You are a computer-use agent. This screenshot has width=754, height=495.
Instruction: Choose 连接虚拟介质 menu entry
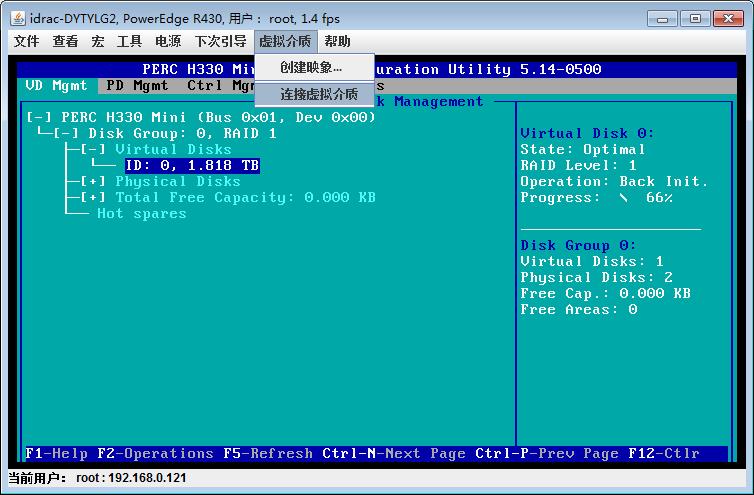click(x=314, y=94)
